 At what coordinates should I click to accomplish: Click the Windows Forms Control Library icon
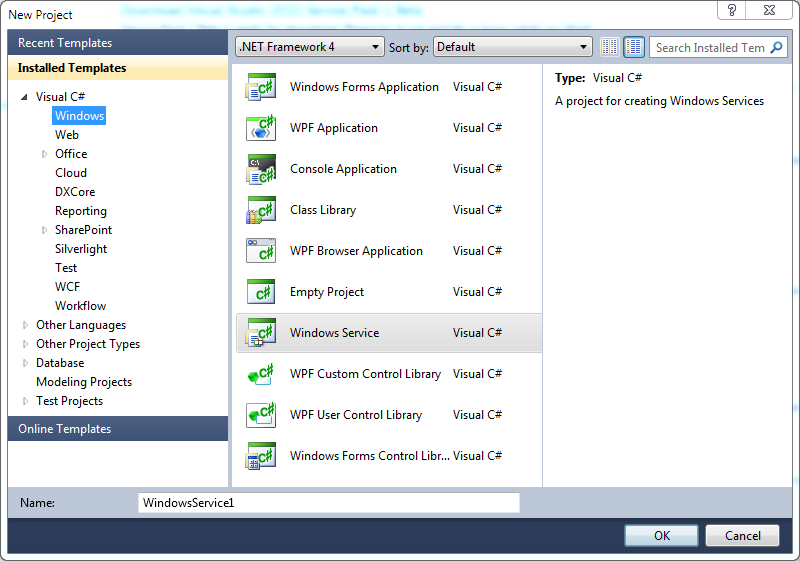point(261,456)
